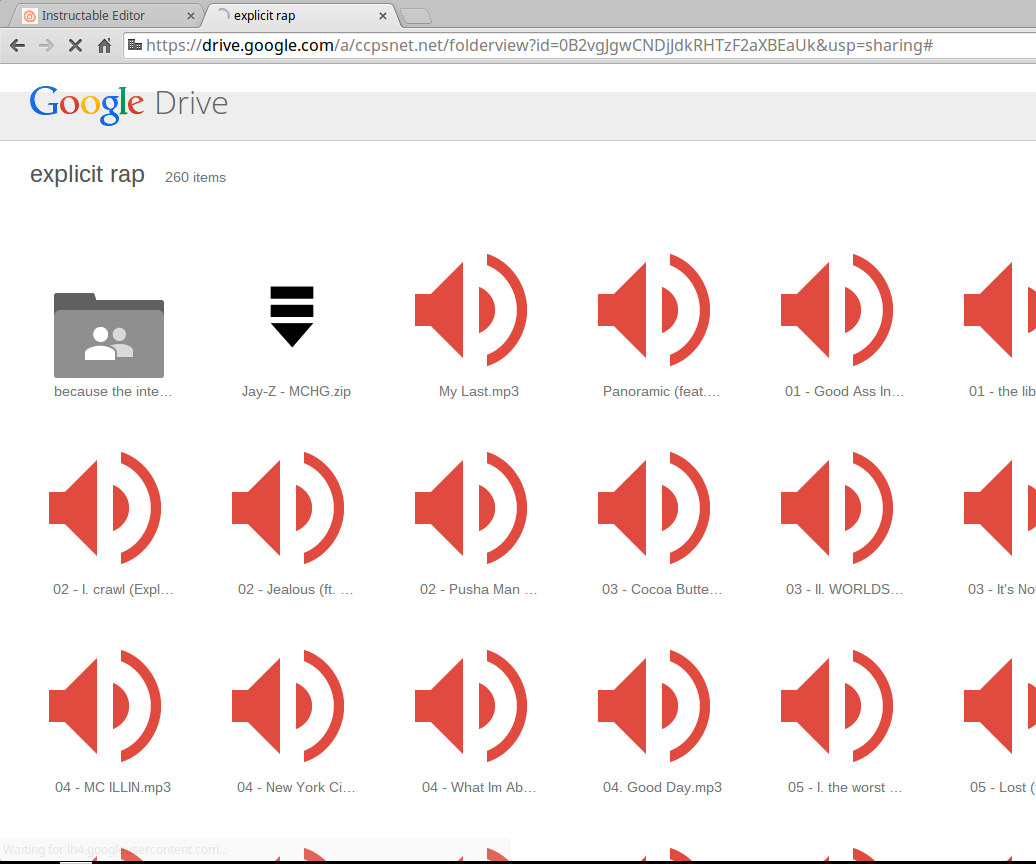
Task: Select the My Last.mp3 speaker icon
Action: (471, 310)
